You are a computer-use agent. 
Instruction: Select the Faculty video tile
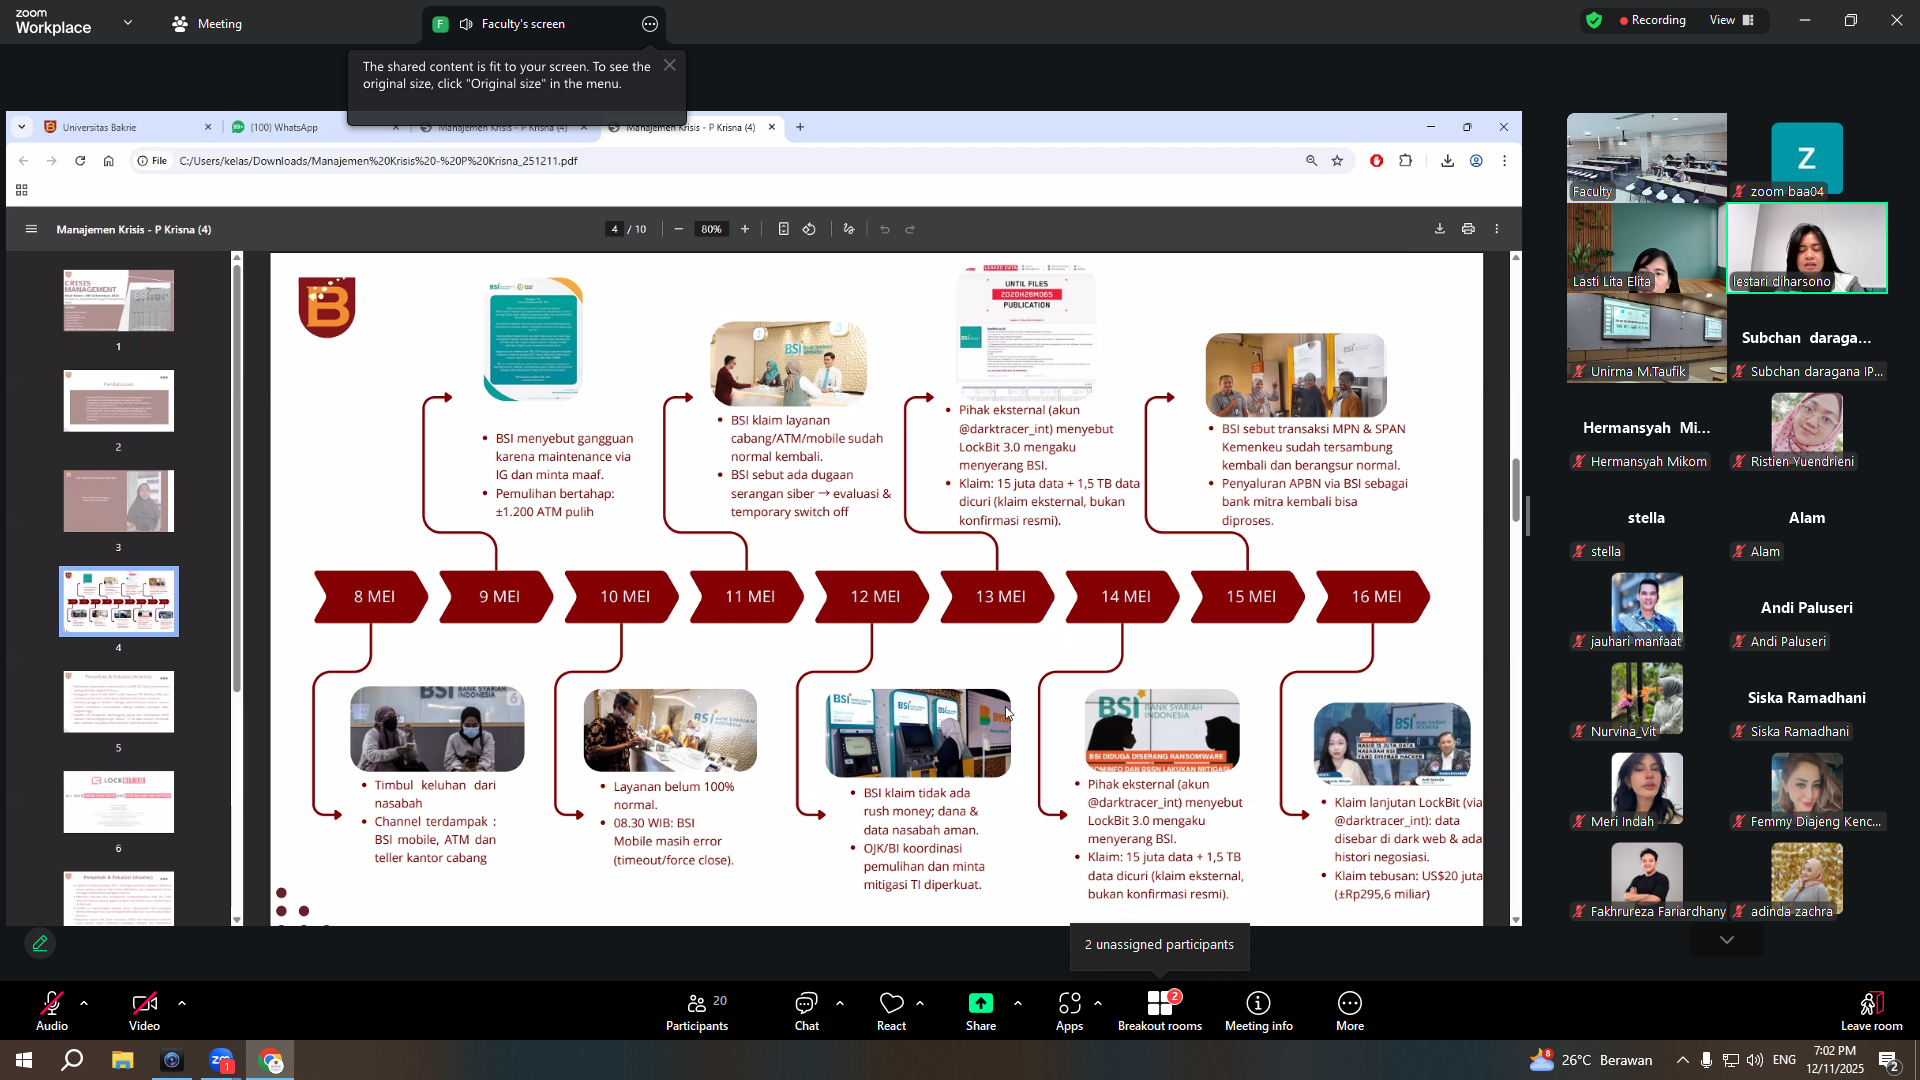click(1647, 157)
